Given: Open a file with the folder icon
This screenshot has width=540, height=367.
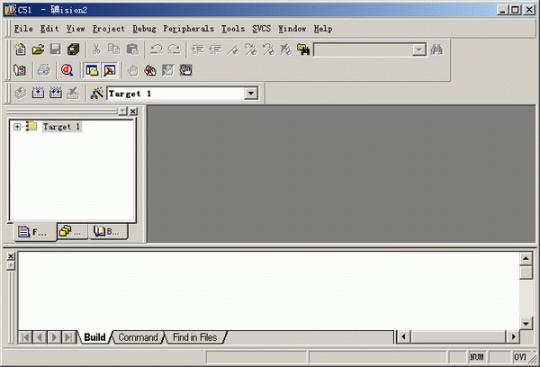Looking at the screenshot, I should pos(38,50).
